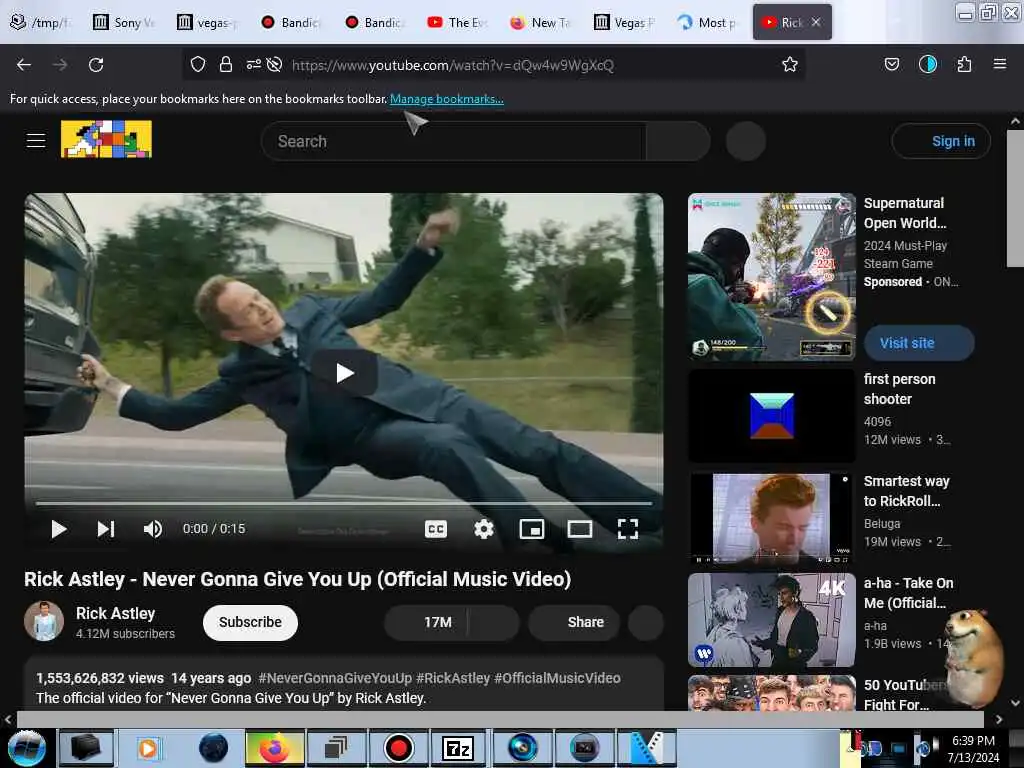Switch to the vegas- browser tab
Image resolution: width=1024 pixels, height=768 pixels.
(x=208, y=22)
